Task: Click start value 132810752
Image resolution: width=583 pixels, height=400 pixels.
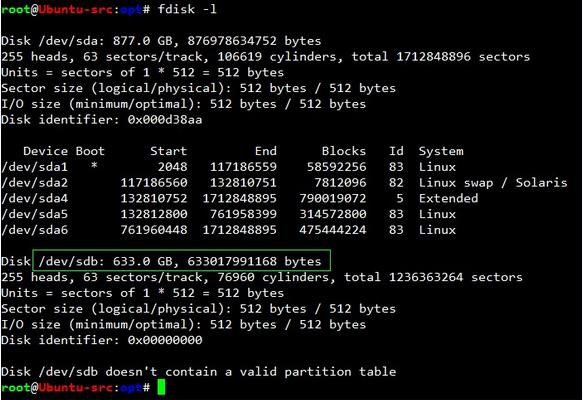Action: (154, 198)
